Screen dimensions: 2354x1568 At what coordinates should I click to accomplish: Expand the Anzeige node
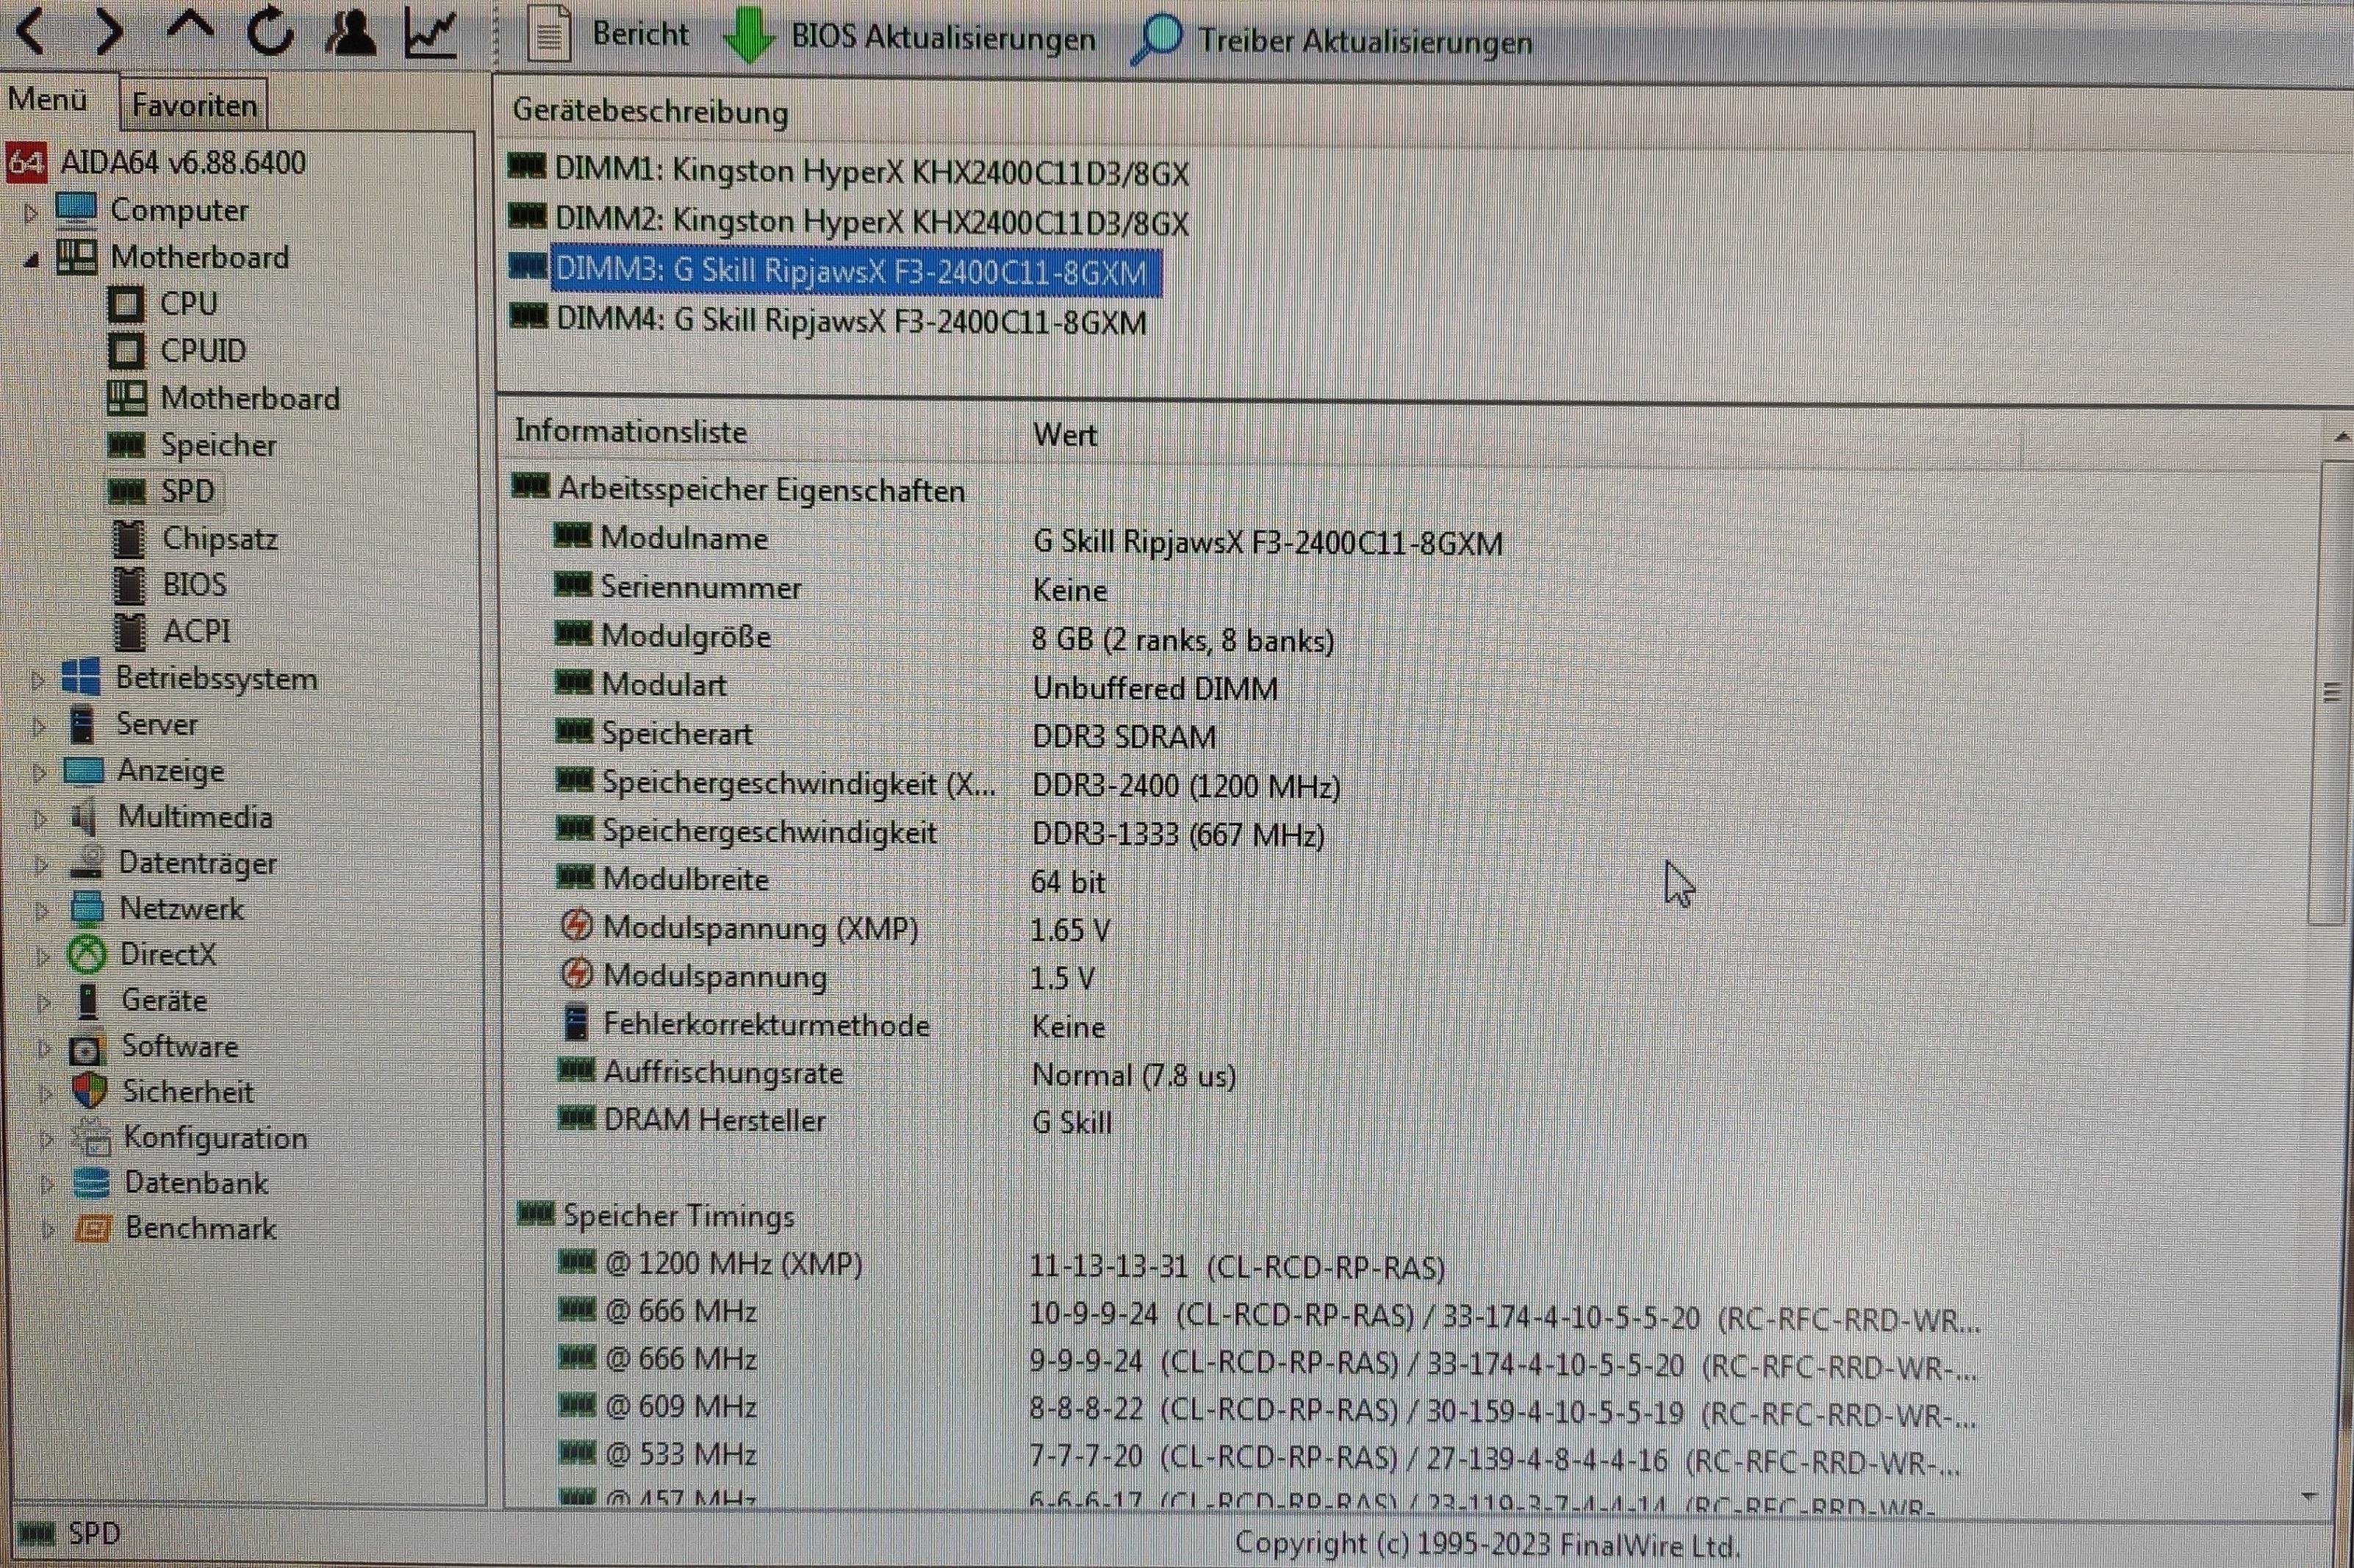39,772
